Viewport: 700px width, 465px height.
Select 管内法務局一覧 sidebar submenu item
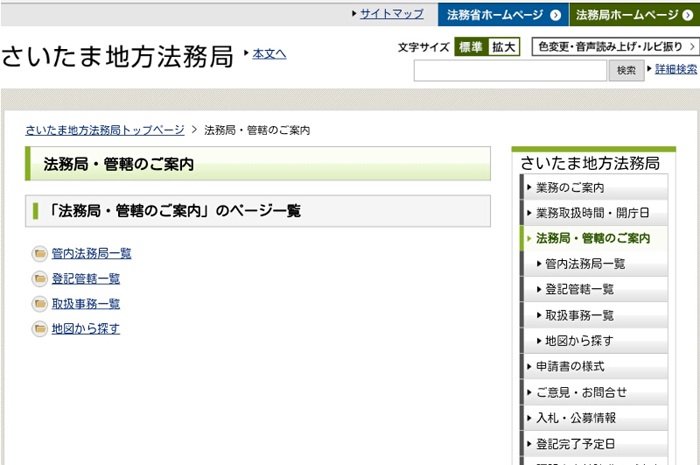(x=594, y=264)
